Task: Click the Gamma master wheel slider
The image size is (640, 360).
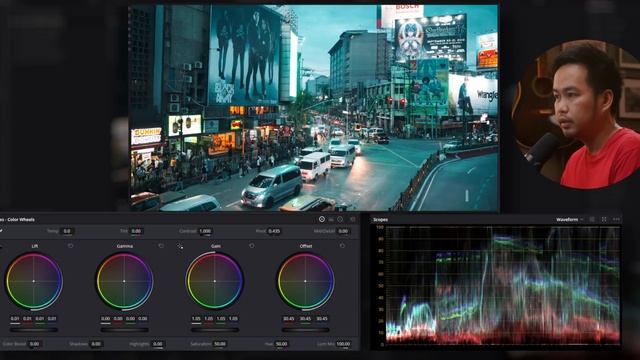Action: pos(124,330)
